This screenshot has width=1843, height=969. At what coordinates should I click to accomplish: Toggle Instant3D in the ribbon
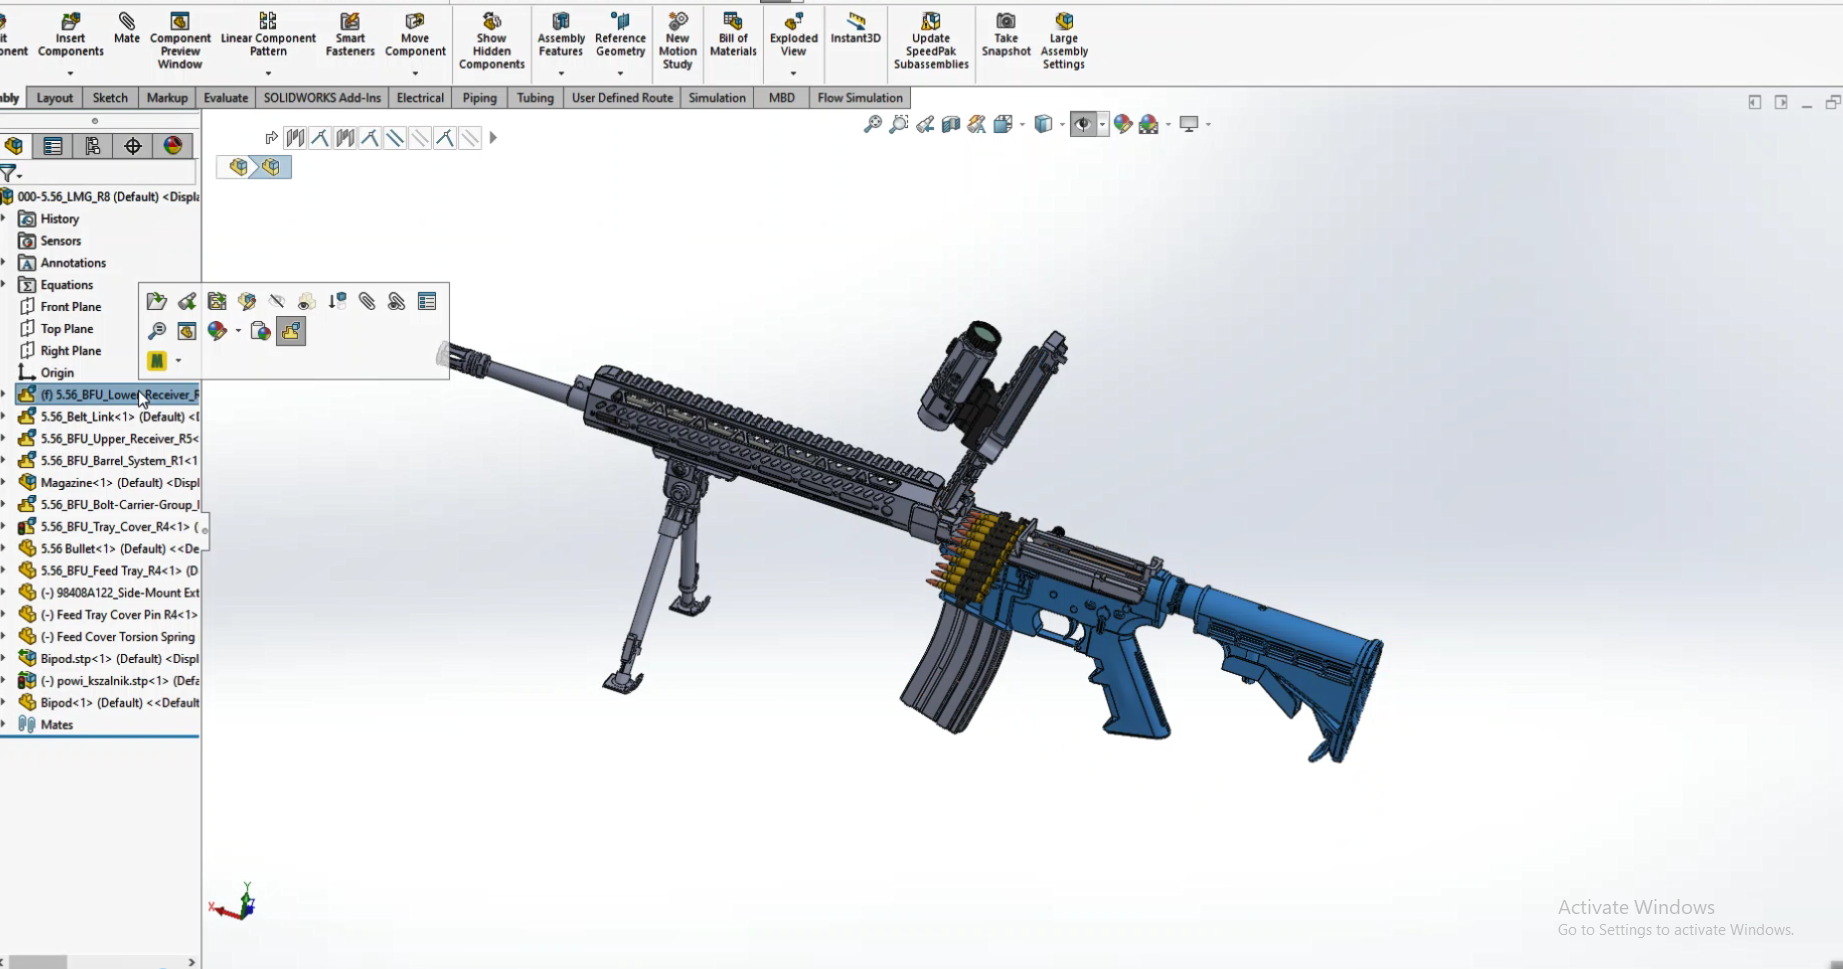click(x=855, y=28)
